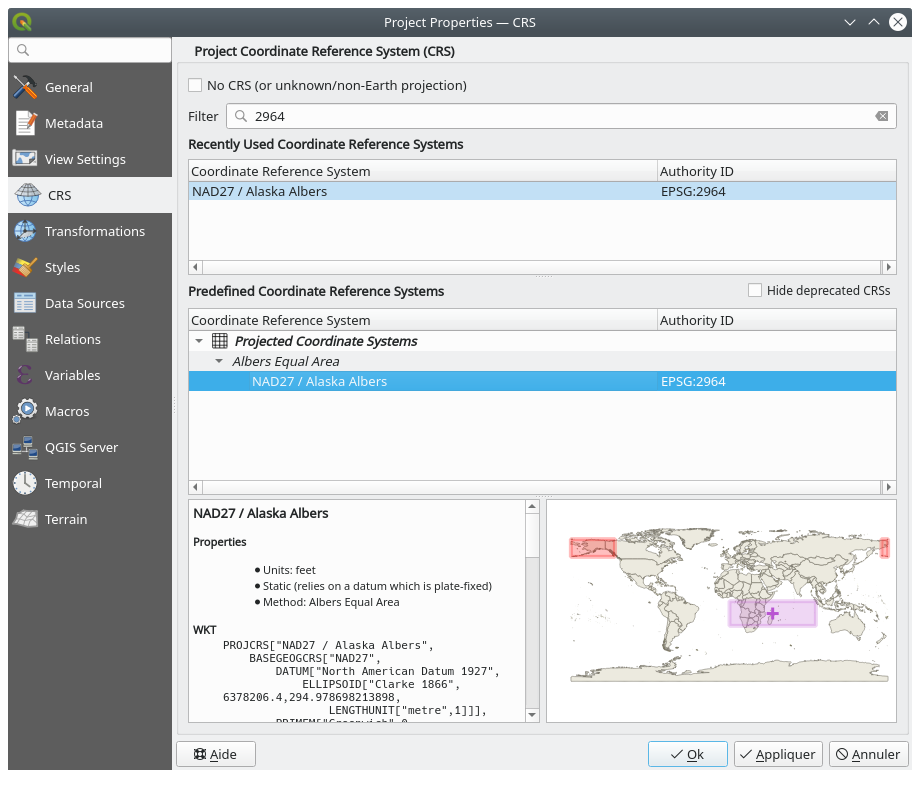This screenshot has height=788, width=920.
Task: Open the Data Sources section
Action: point(85,303)
